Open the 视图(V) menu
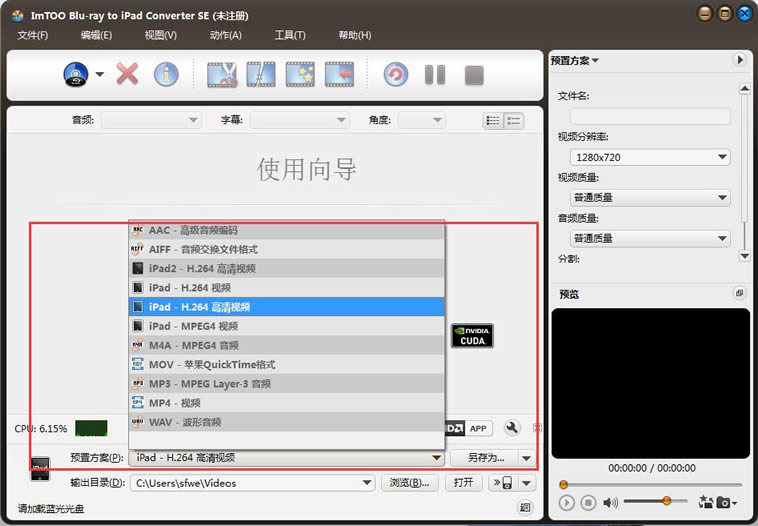758x526 pixels. pos(160,35)
